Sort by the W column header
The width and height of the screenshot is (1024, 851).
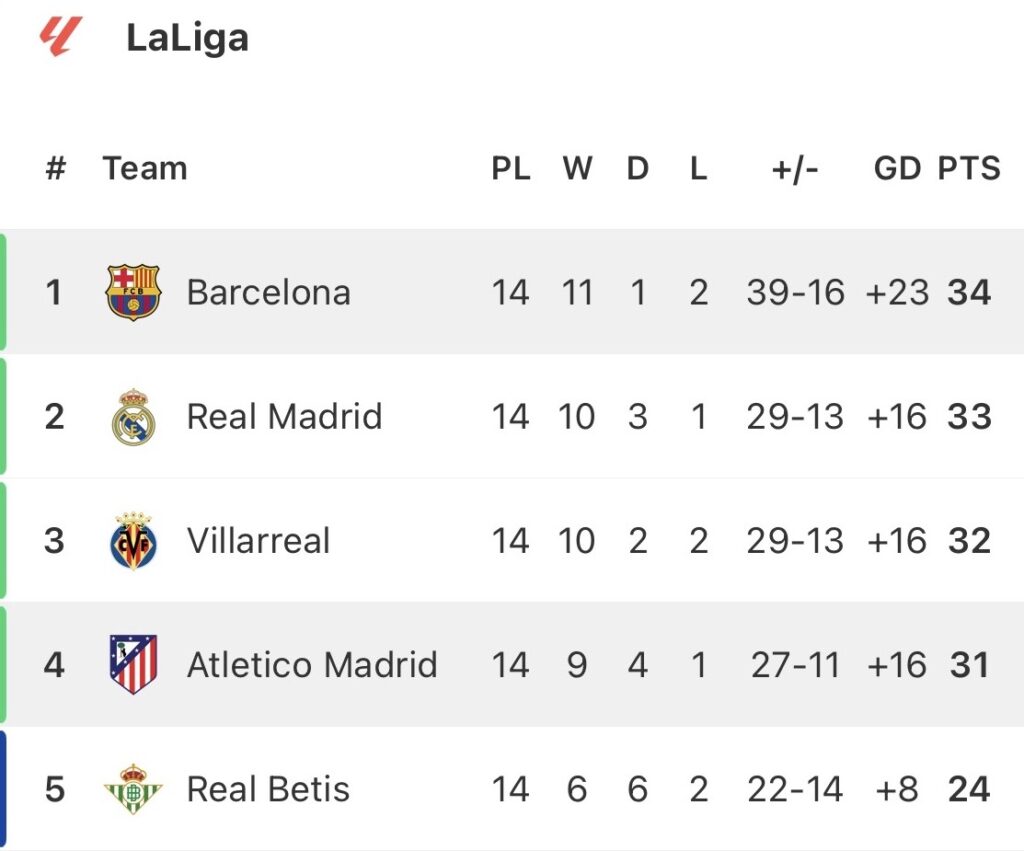(577, 168)
